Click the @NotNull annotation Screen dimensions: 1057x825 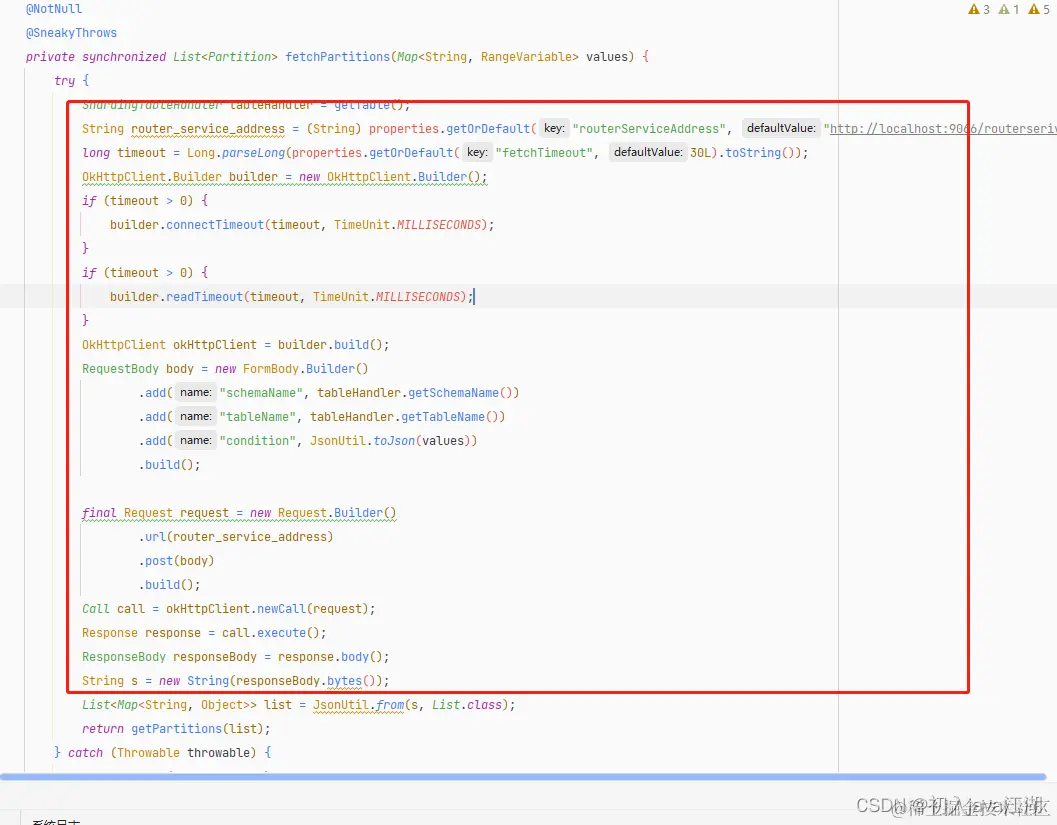(x=54, y=9)
